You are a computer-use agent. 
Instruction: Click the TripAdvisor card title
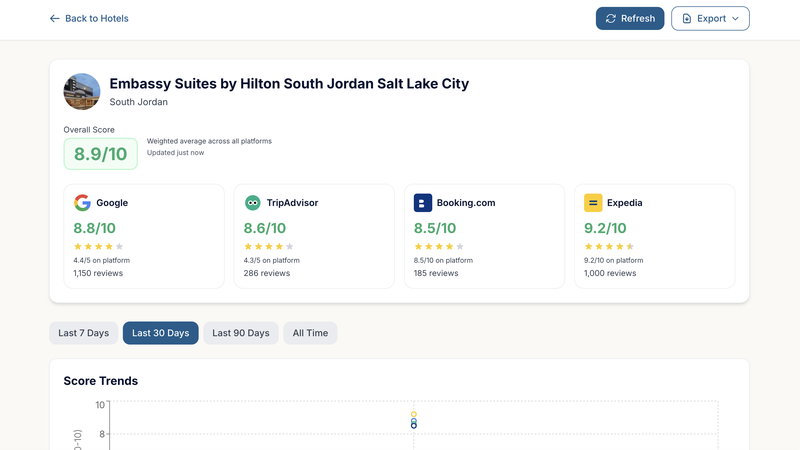292,203
